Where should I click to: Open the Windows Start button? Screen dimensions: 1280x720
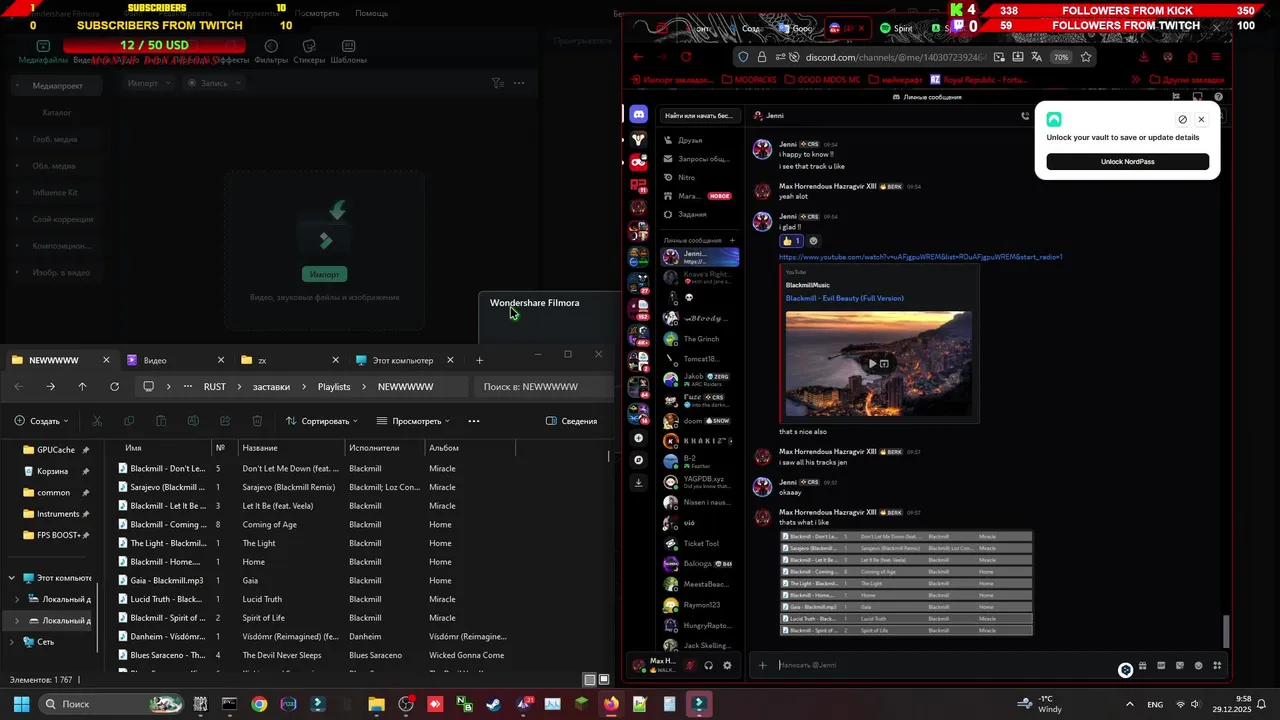click(21, 704)
